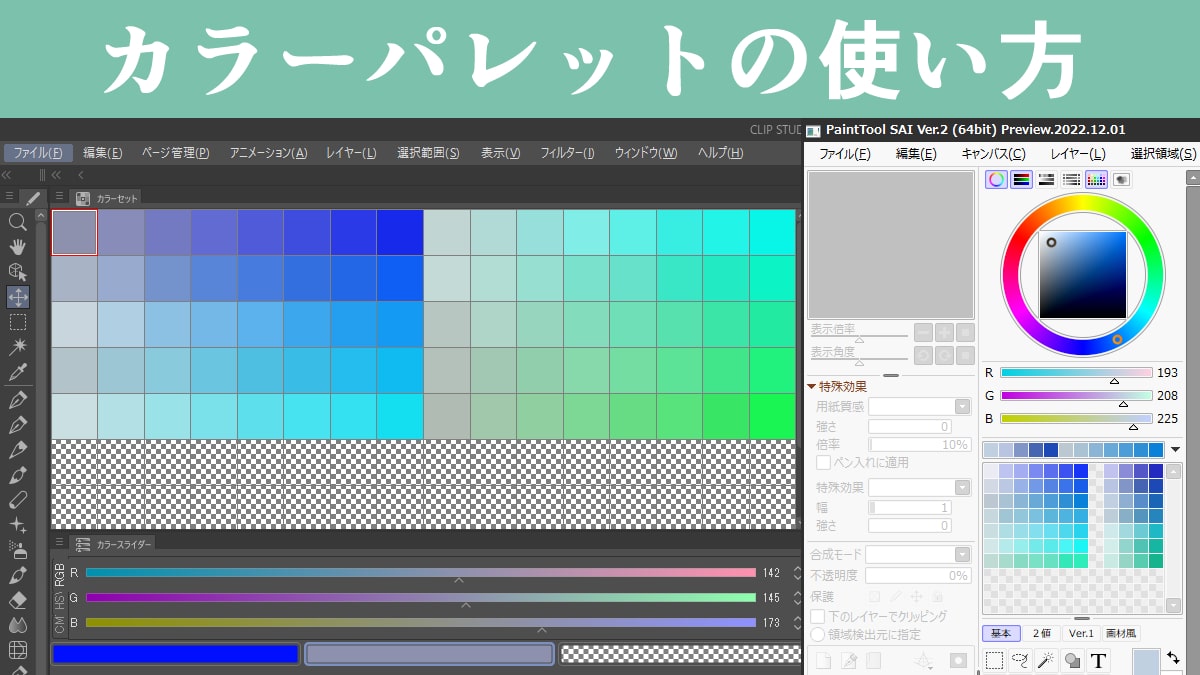Pick the bright green swatch in color set
The image size is (1200, 675).
point(772,416)
